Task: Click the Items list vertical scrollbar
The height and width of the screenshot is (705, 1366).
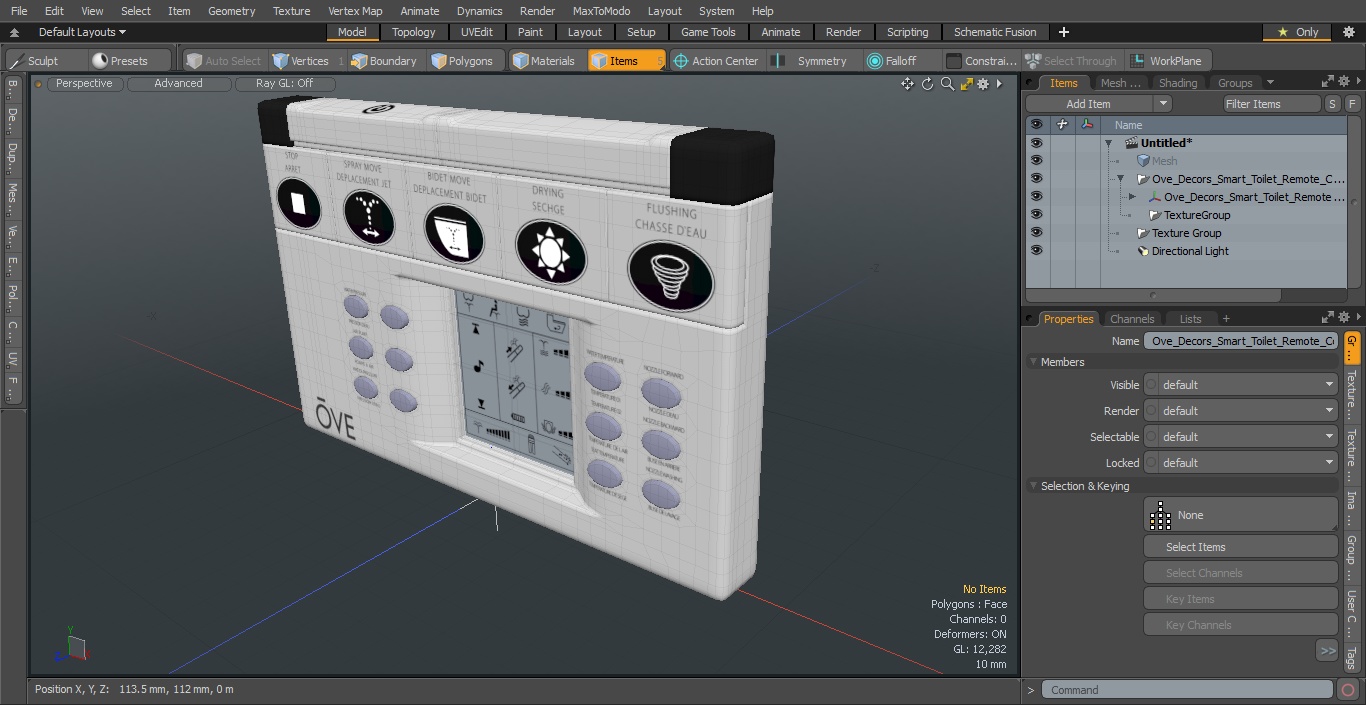Action: pyautogui.click(x=1354, y=200)
